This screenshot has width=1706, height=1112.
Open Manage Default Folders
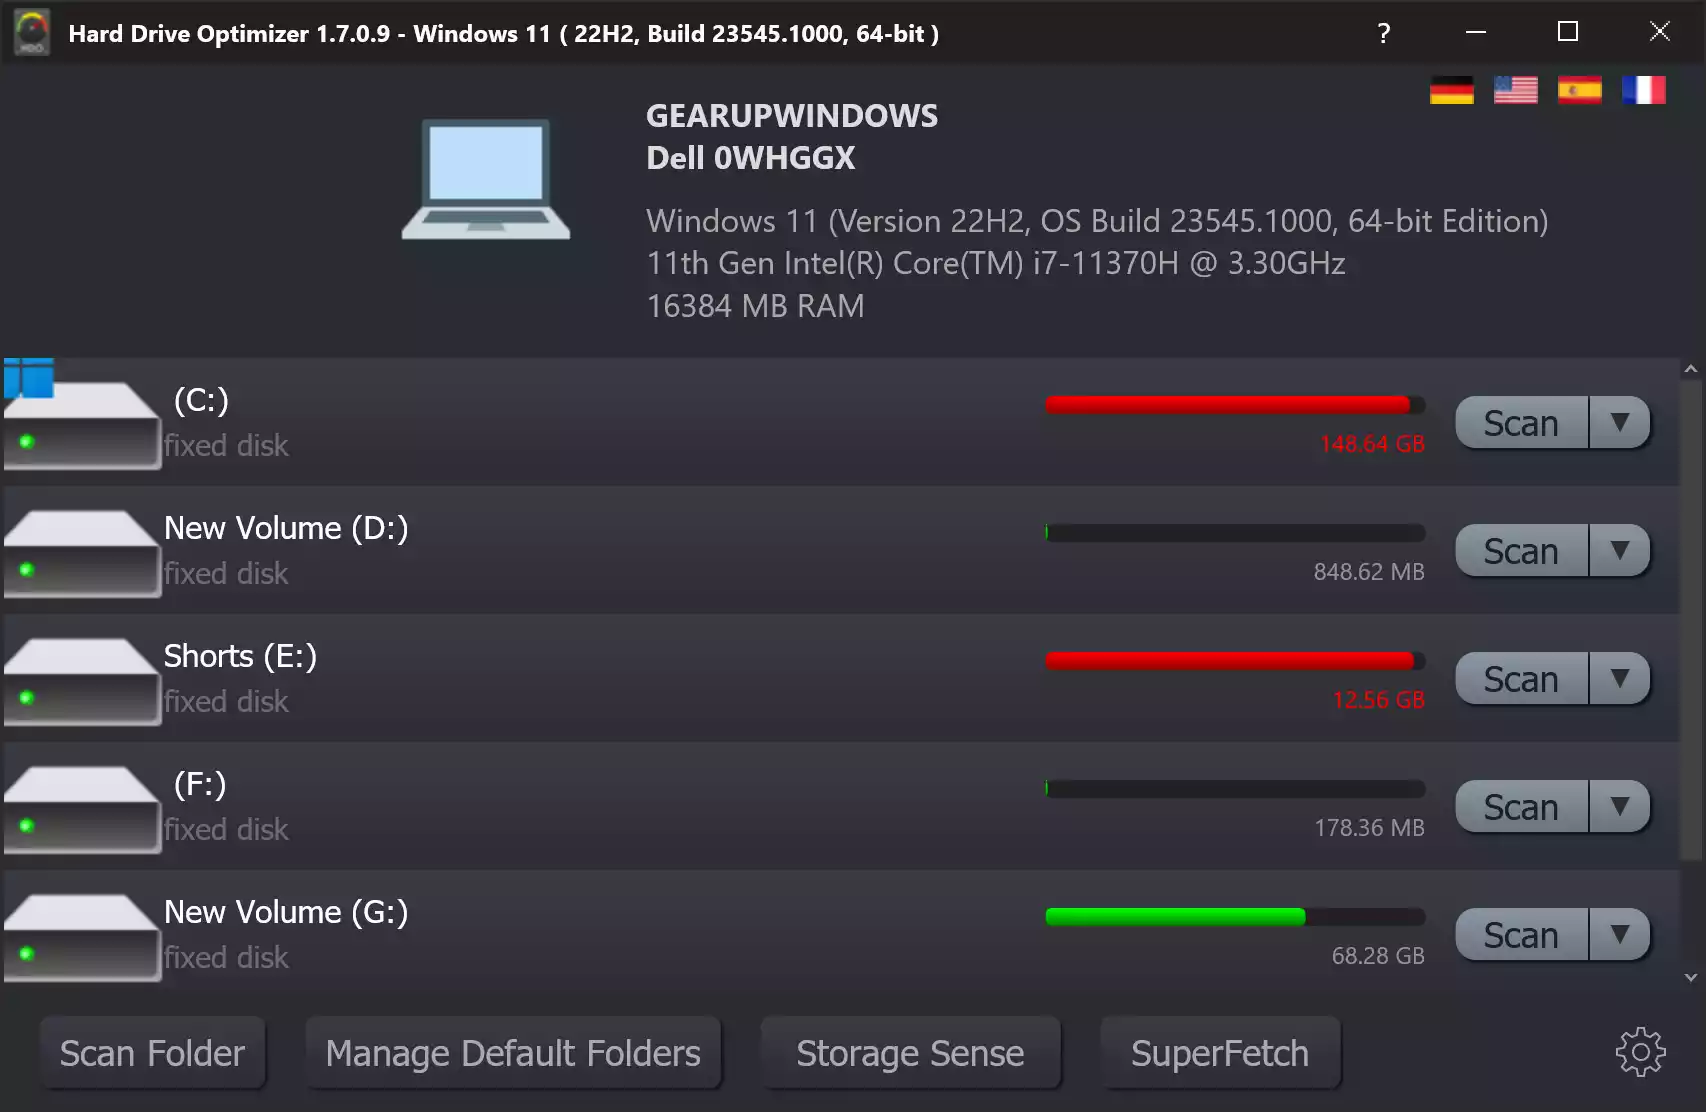click(513, 1053)
